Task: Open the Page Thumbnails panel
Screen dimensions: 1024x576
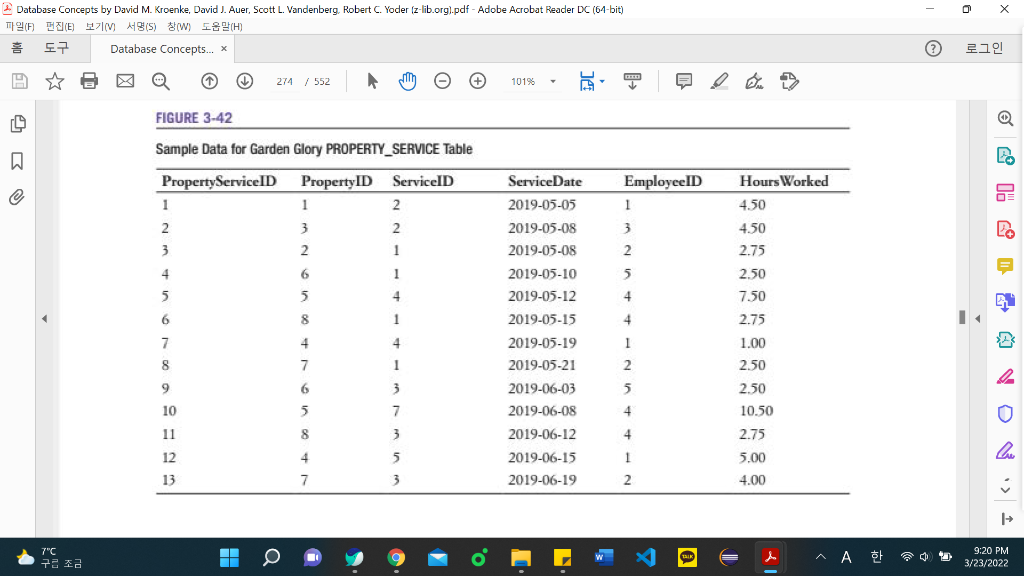Action: point(18,124)
